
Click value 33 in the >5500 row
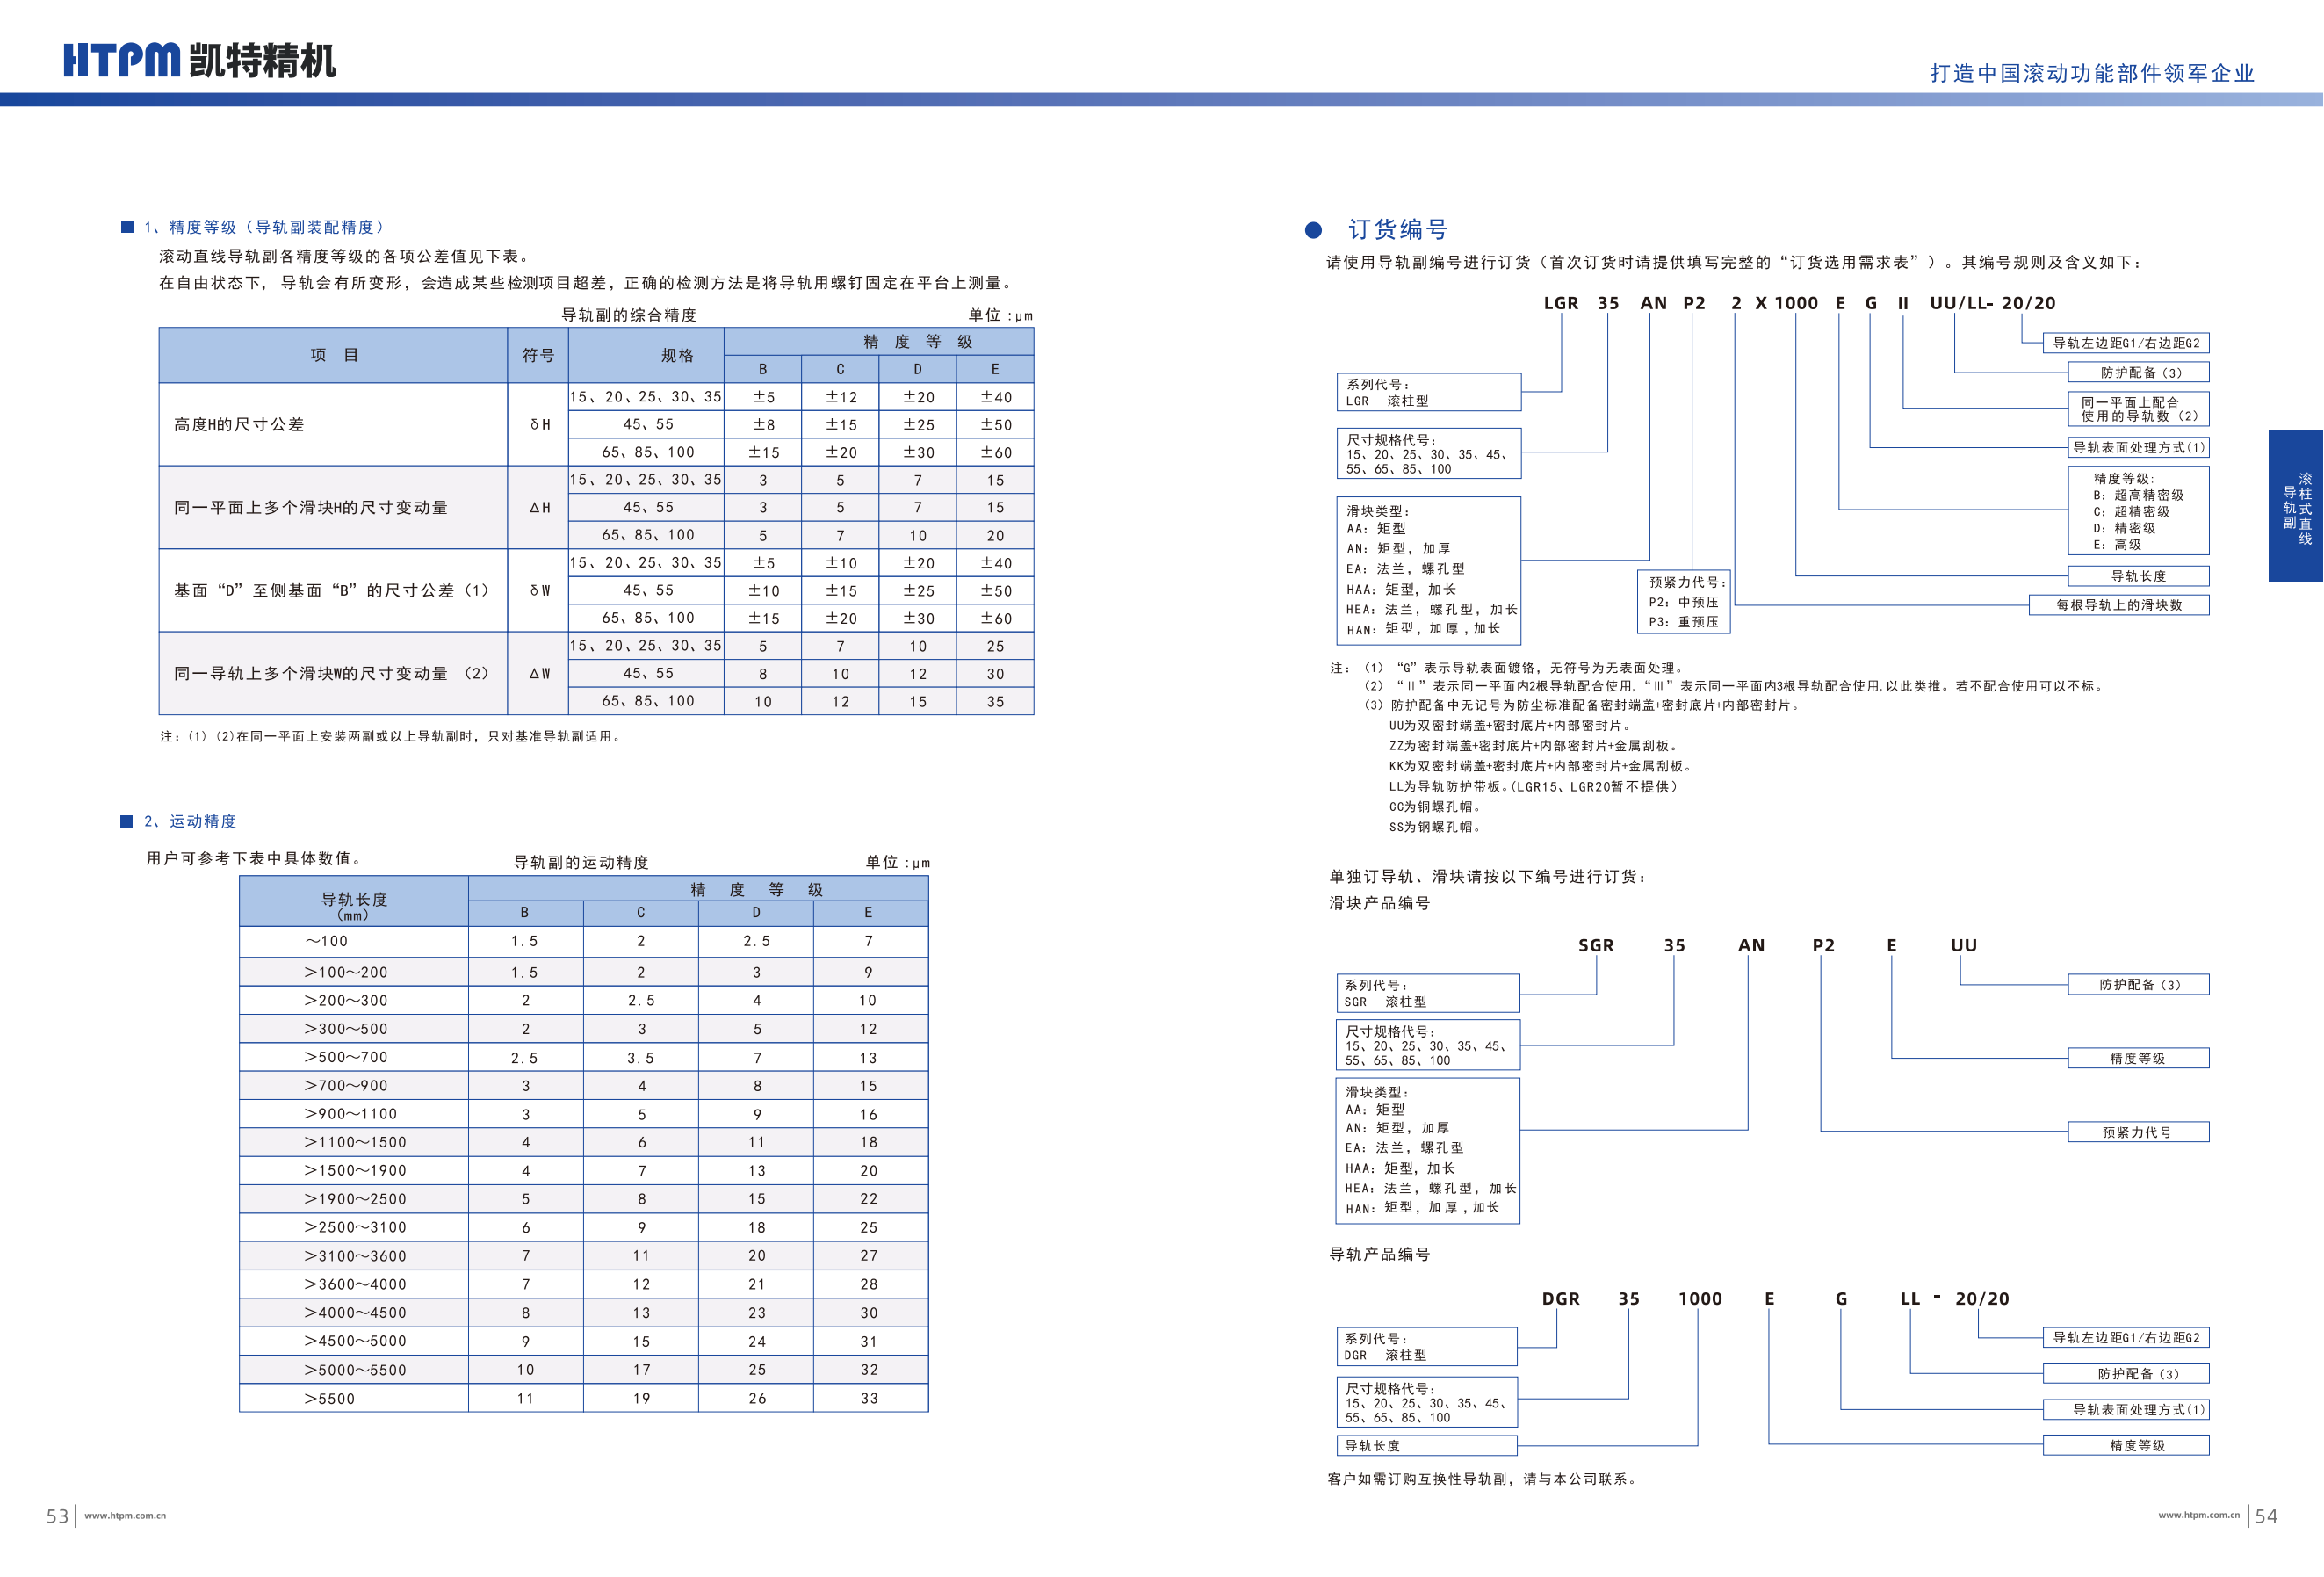coord(870,1398)
